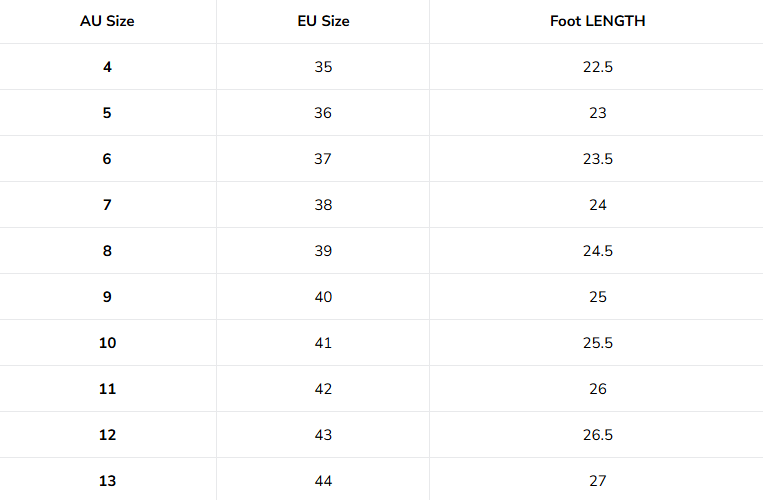This screenshot has width=763, height=500.
Task: Click foot length 22.5 value
Action: click(x=597, y=67)
